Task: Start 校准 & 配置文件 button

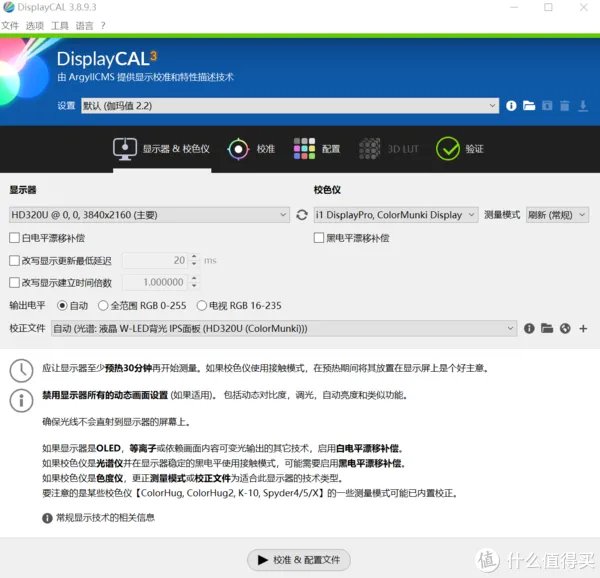Action: coord(299,560)
